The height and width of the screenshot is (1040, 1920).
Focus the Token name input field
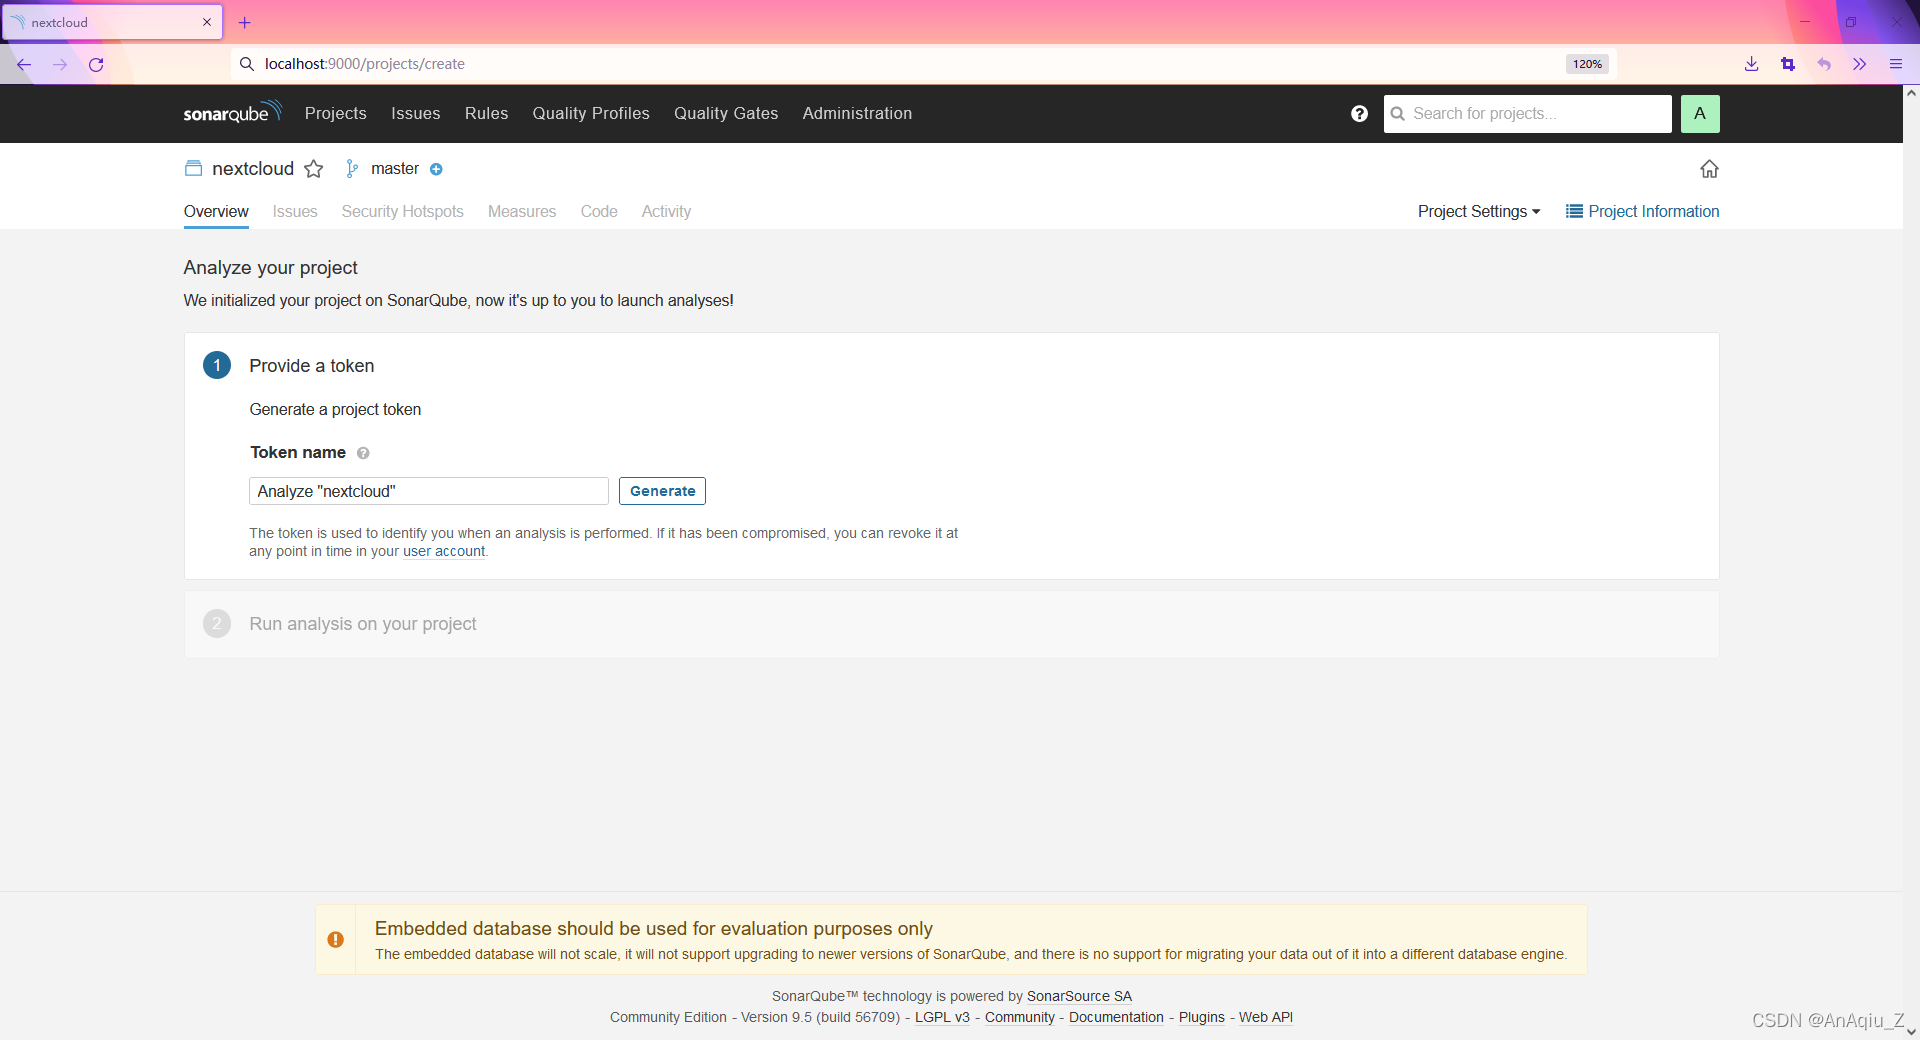click(429, 491)
